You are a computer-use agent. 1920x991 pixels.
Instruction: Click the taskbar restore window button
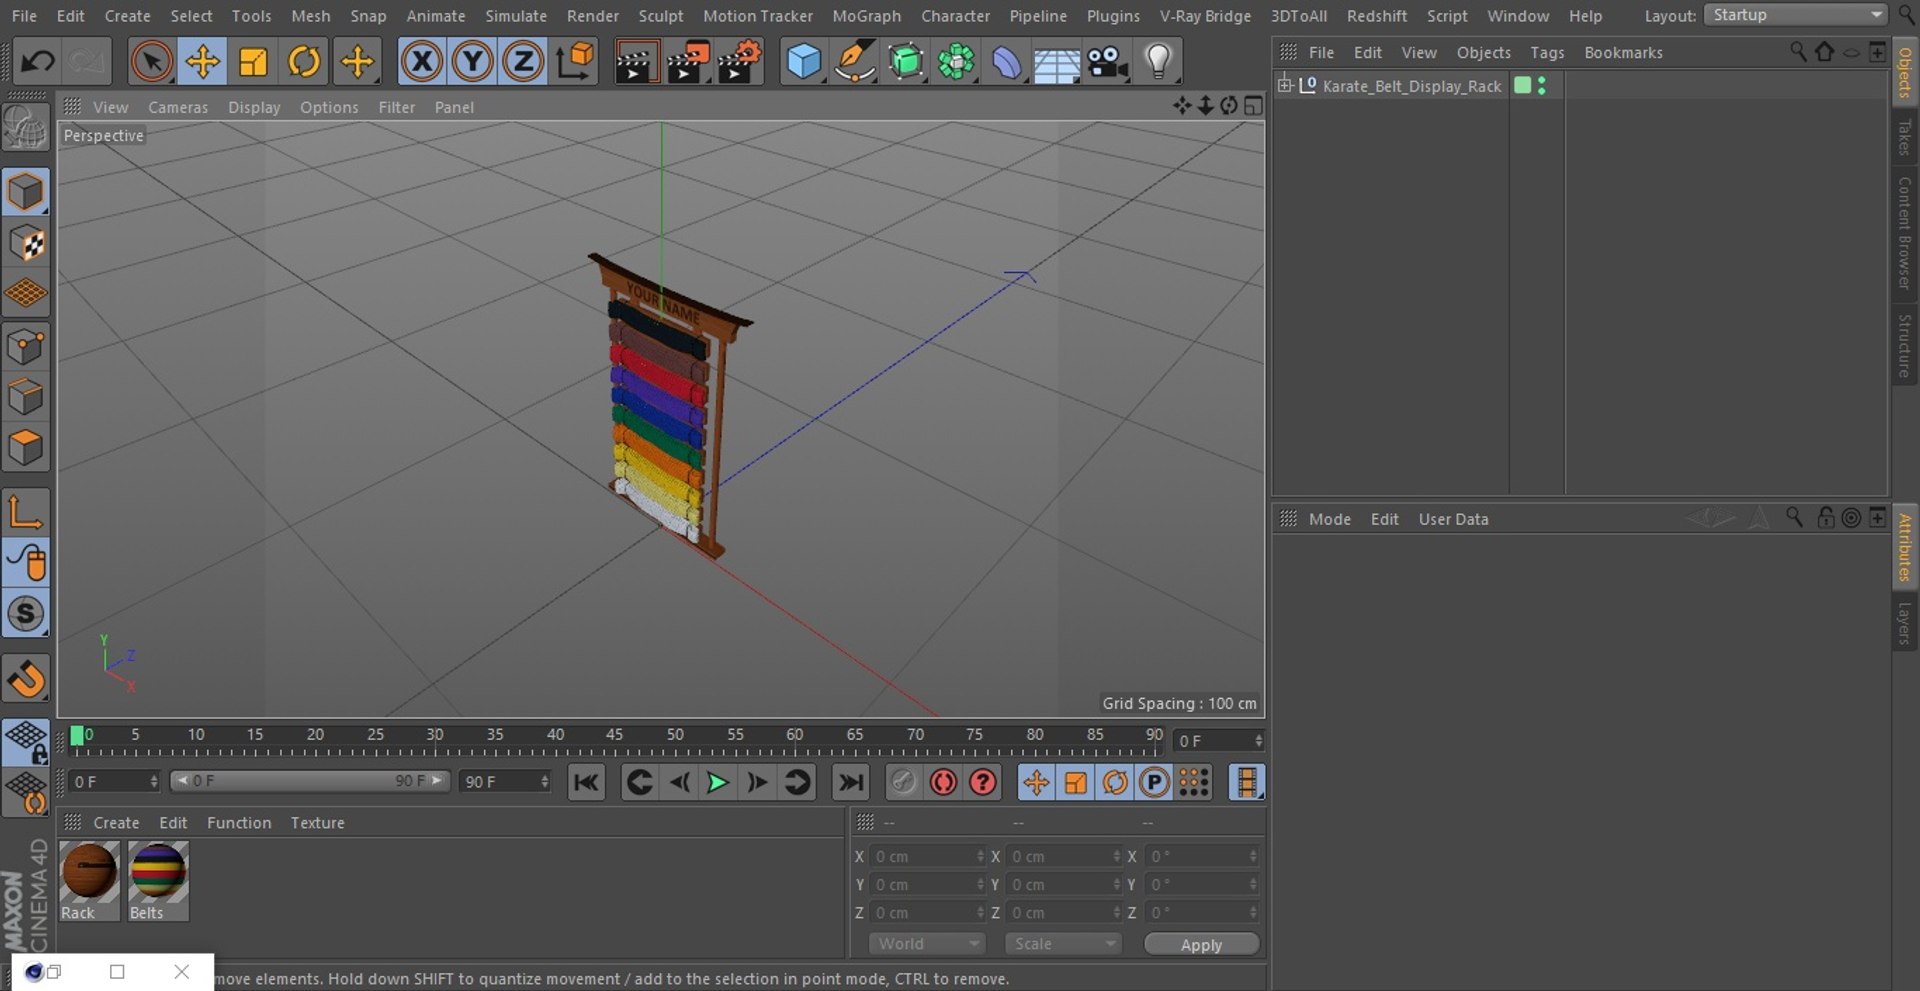(54, 971)
